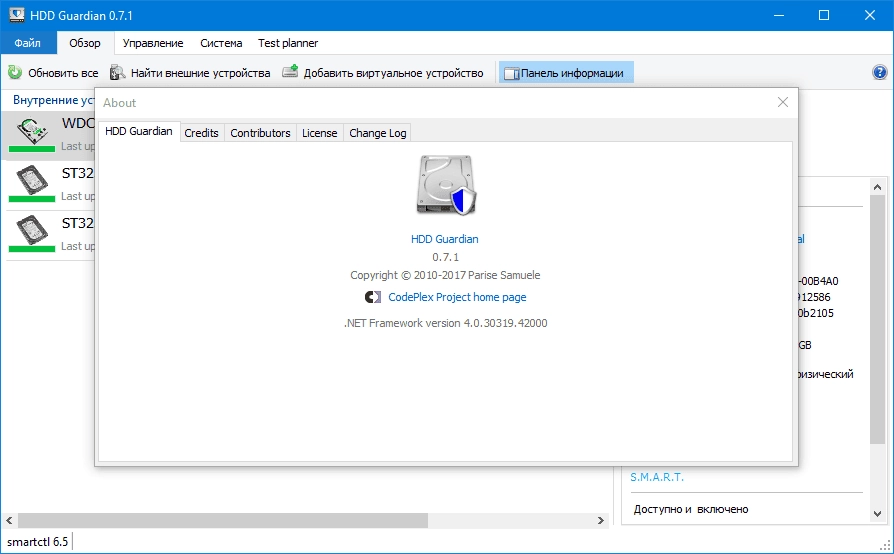Select the first ST32 drive icon
Image resolution: width=894 pixels, height=554 pixels.
(32, 180)
